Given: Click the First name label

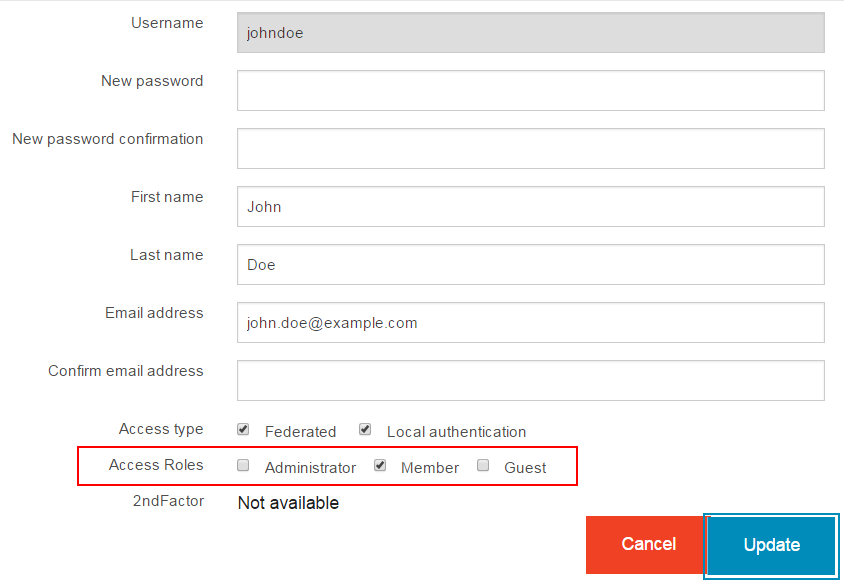Looking at the screenshot, I should tap(167, 197).
